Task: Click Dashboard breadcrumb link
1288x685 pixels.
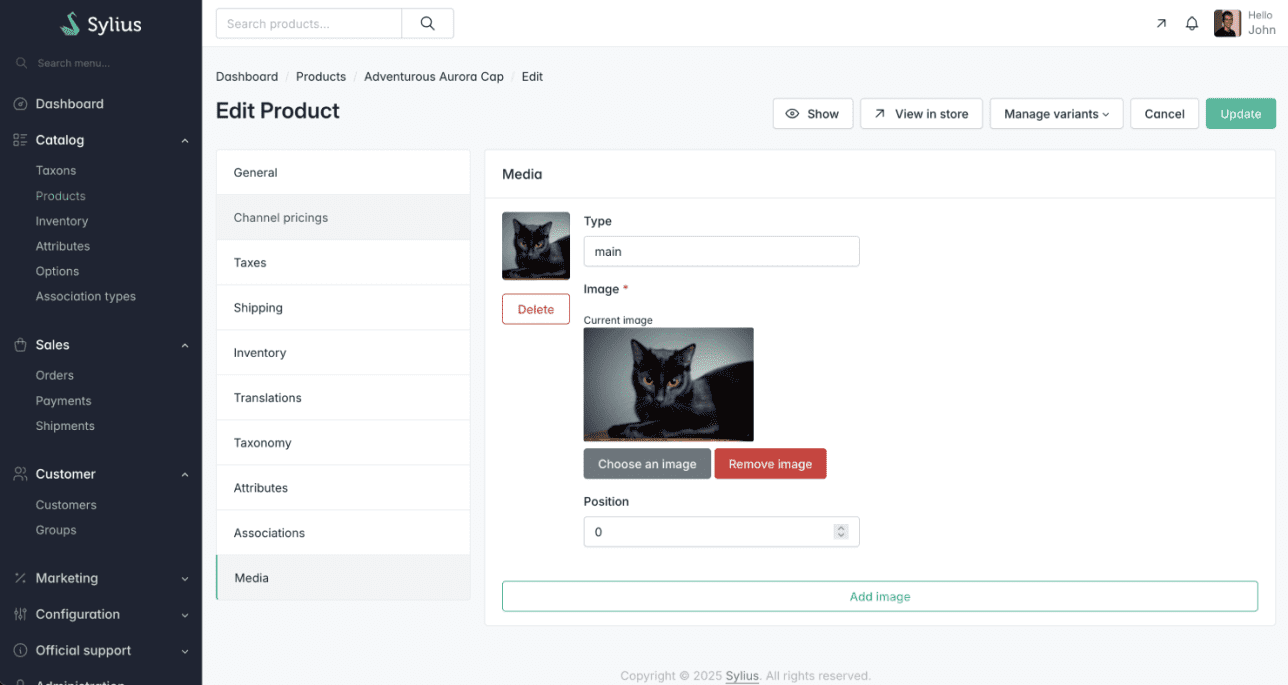Action: [x=247, y=76]
